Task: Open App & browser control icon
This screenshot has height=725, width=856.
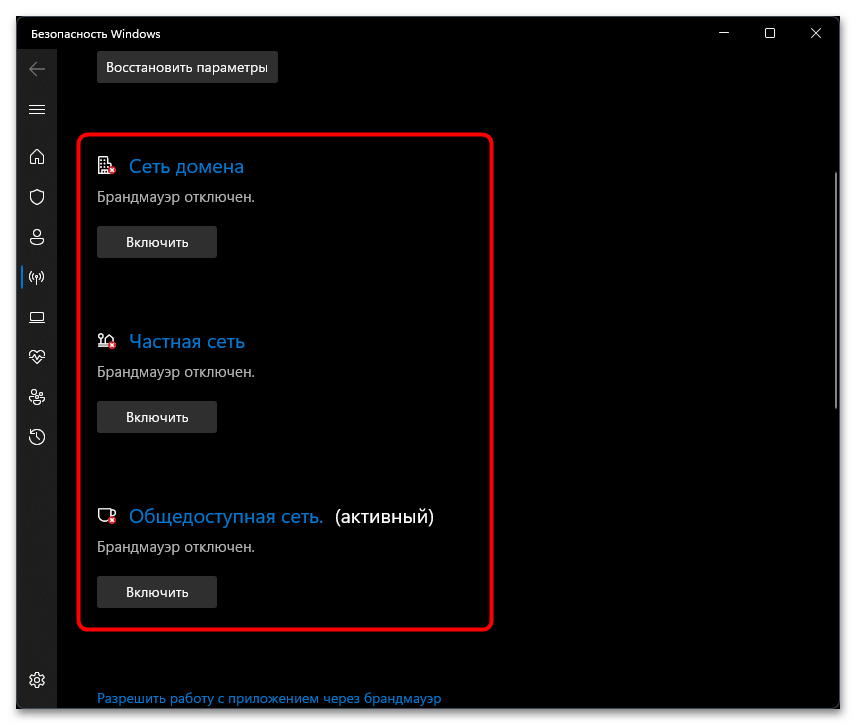Action: [x=37, y=317]
